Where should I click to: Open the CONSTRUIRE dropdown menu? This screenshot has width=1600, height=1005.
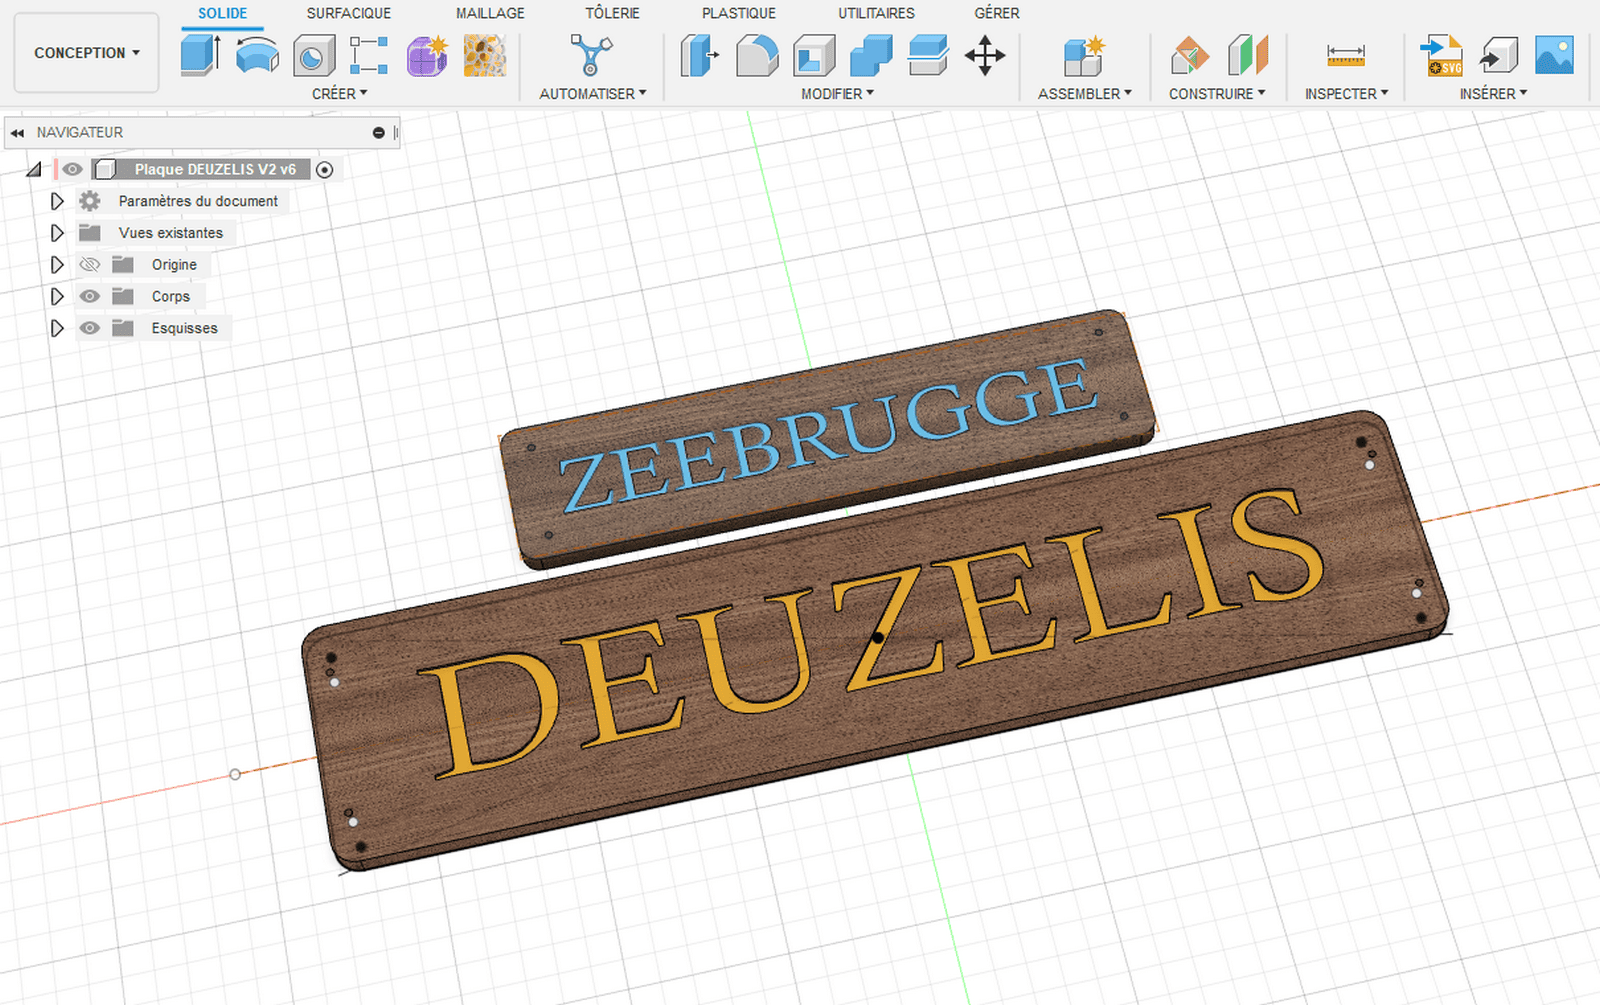[1217, 93]
